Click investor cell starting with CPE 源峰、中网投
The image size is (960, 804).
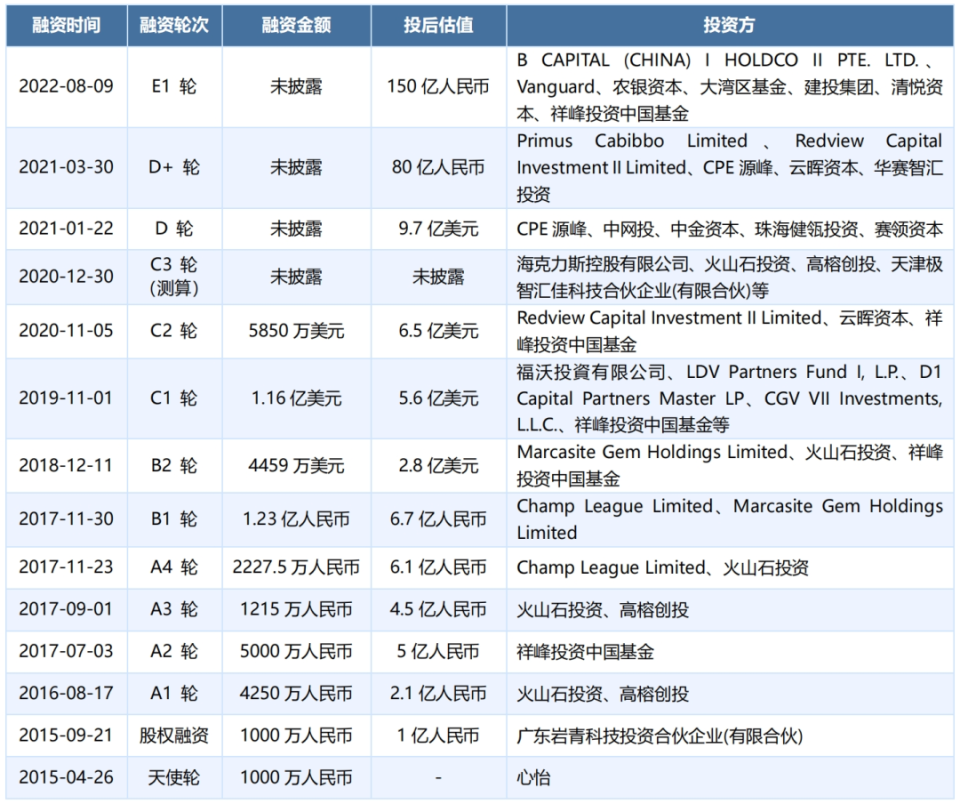730,229
